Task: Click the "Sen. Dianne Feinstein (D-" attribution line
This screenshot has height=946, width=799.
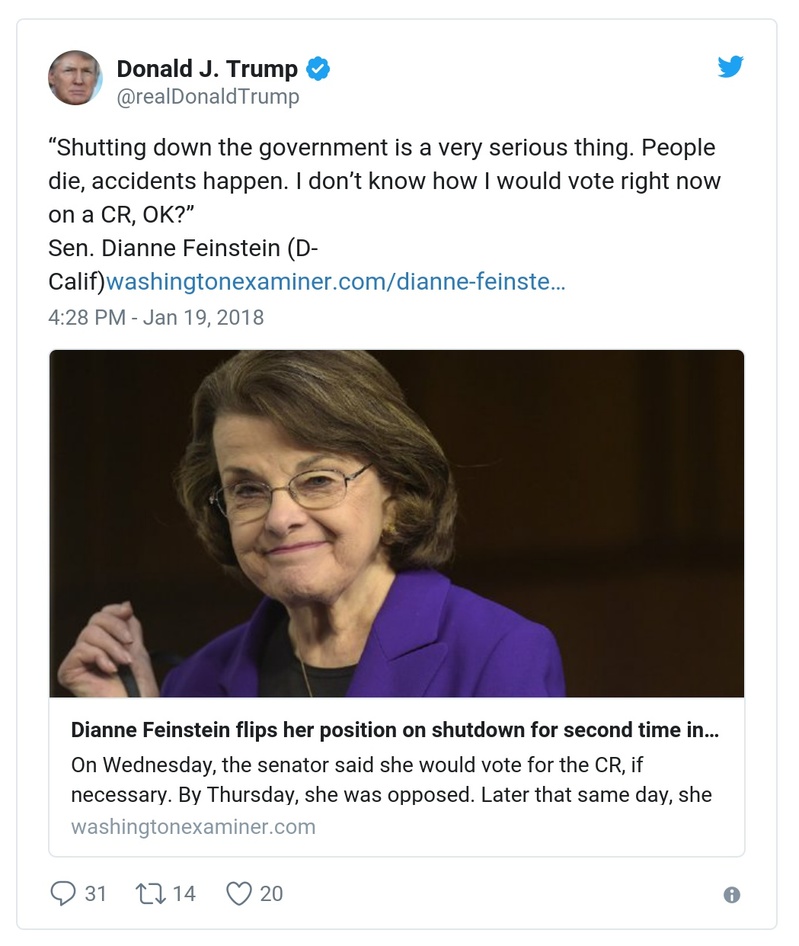Action: pyautogui.click(x=184, y=248)
